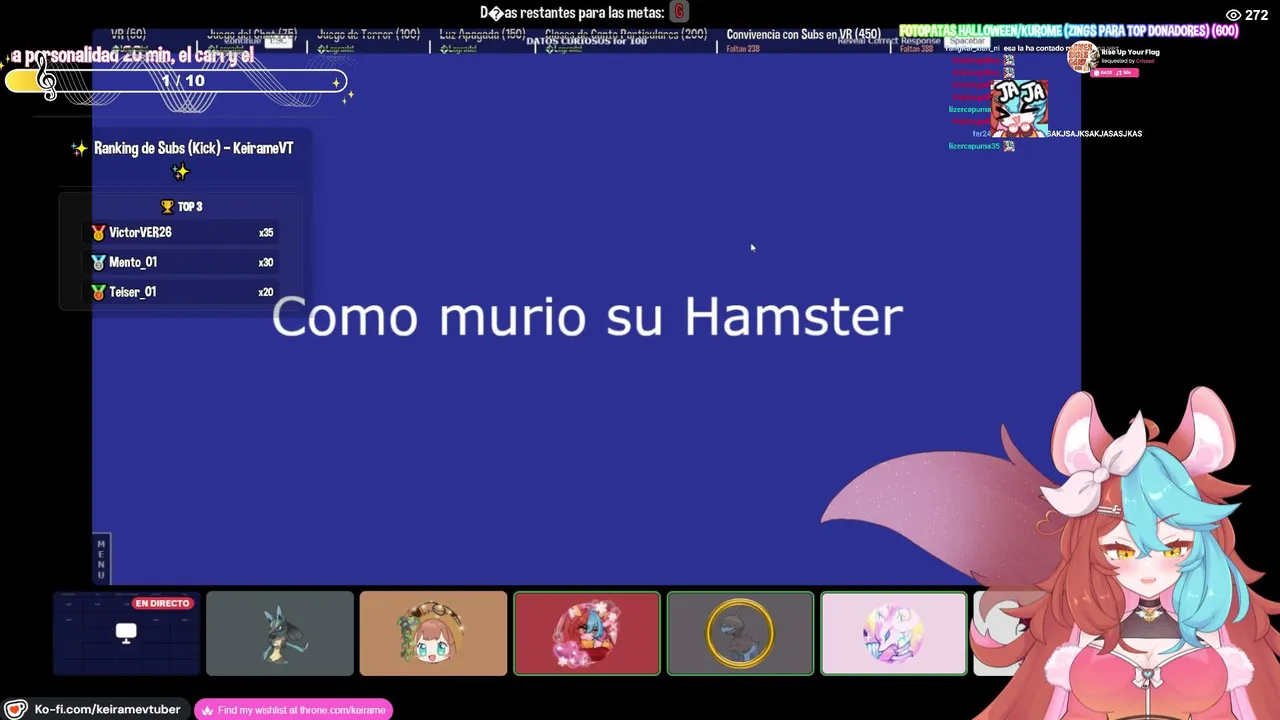The height and width of the screenshot is (720, 1280).
Task: Click the song request album thumbnail
Action: (x=1082, y=59)
